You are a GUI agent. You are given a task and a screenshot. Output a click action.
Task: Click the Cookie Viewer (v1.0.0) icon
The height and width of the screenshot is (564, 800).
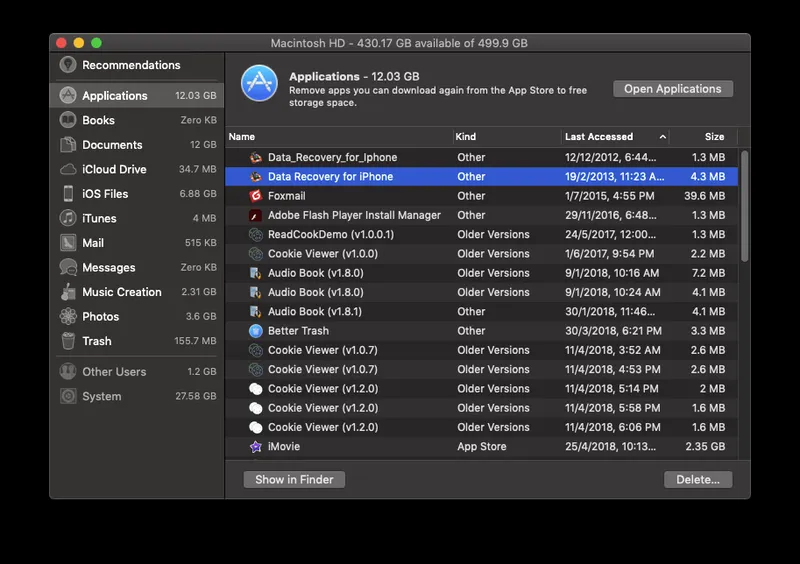(256, 254)
